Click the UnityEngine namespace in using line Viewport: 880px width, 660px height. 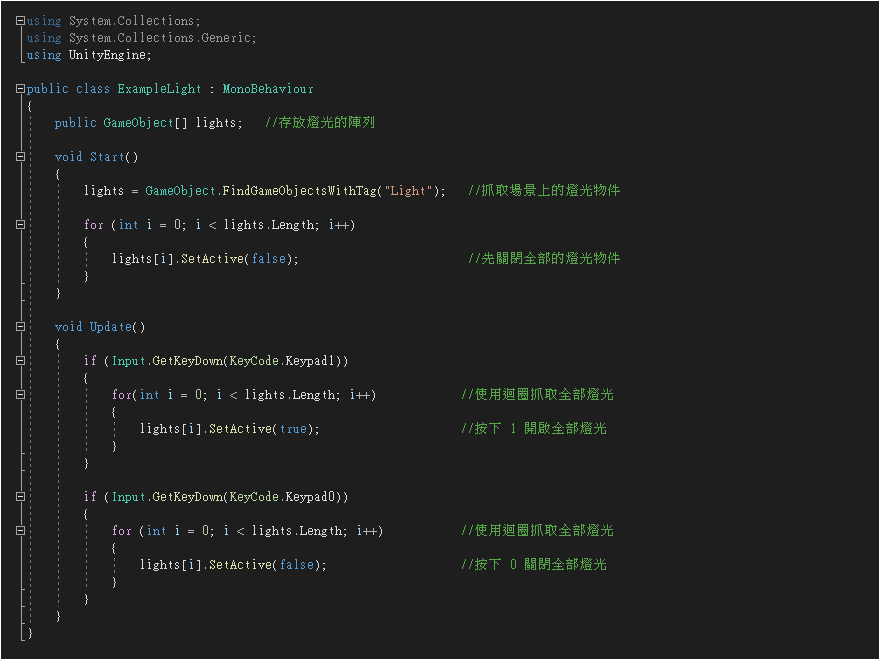109,55
